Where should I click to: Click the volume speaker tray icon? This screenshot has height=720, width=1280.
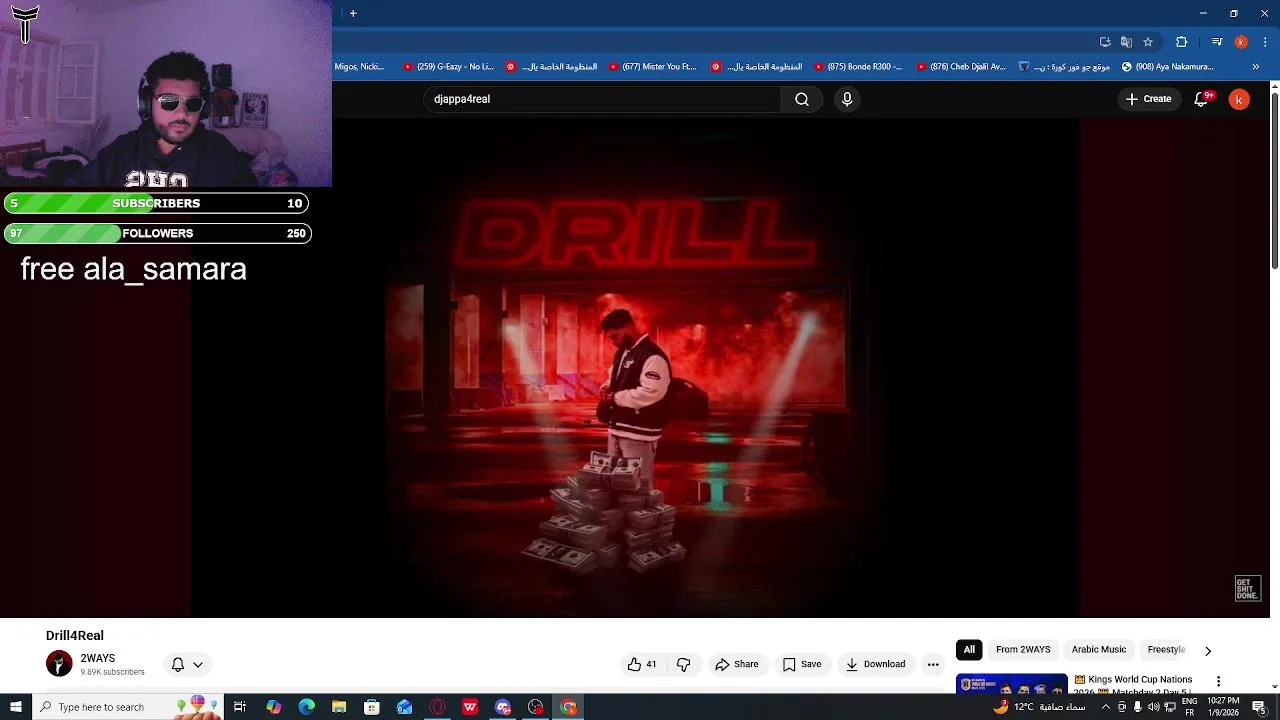(1153, 707)
